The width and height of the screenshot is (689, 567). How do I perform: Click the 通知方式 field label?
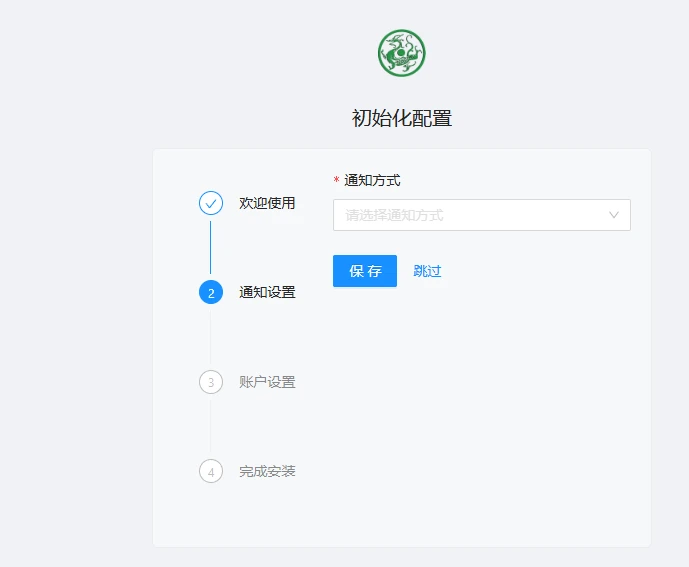point(372,180)
